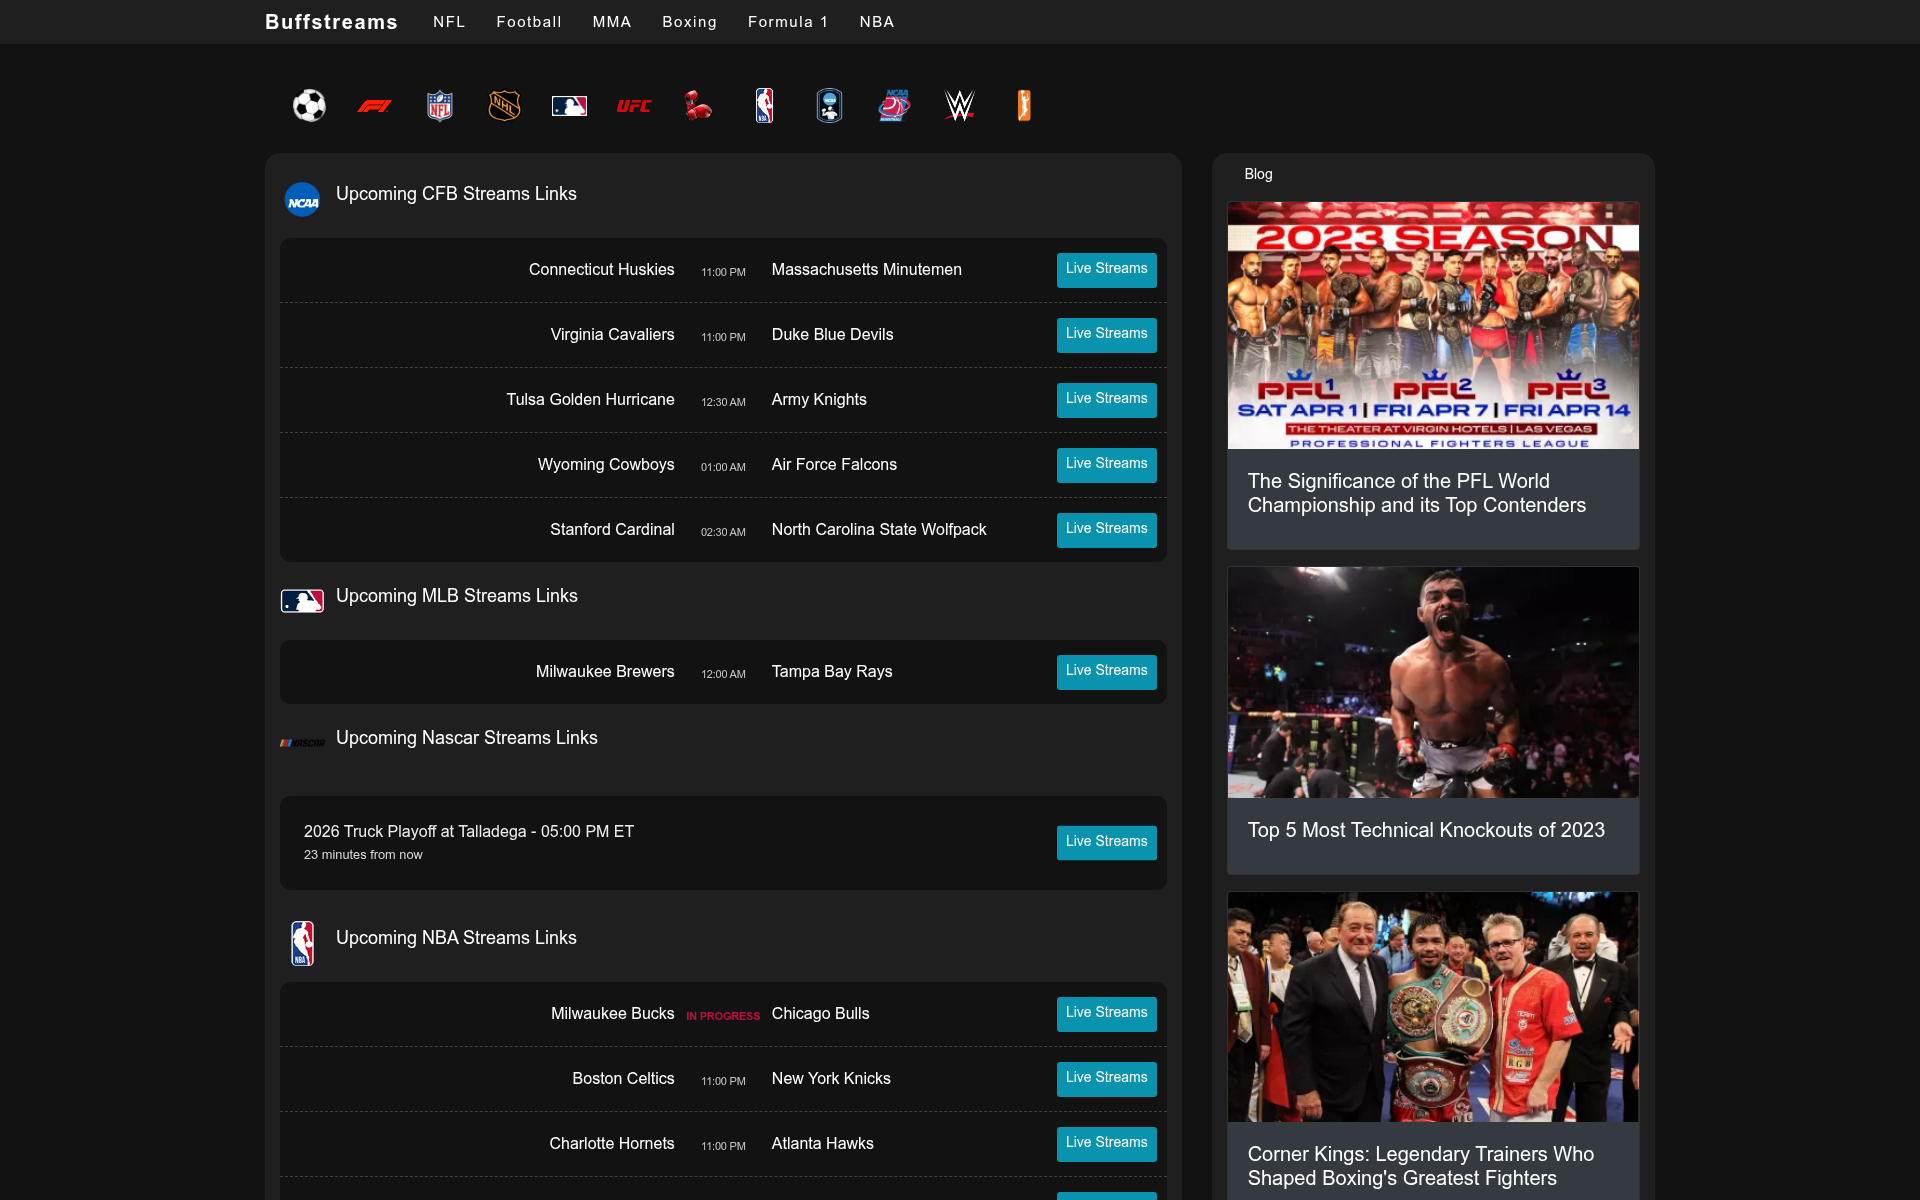Open the NHL logo icon

[x=504, y=105]
